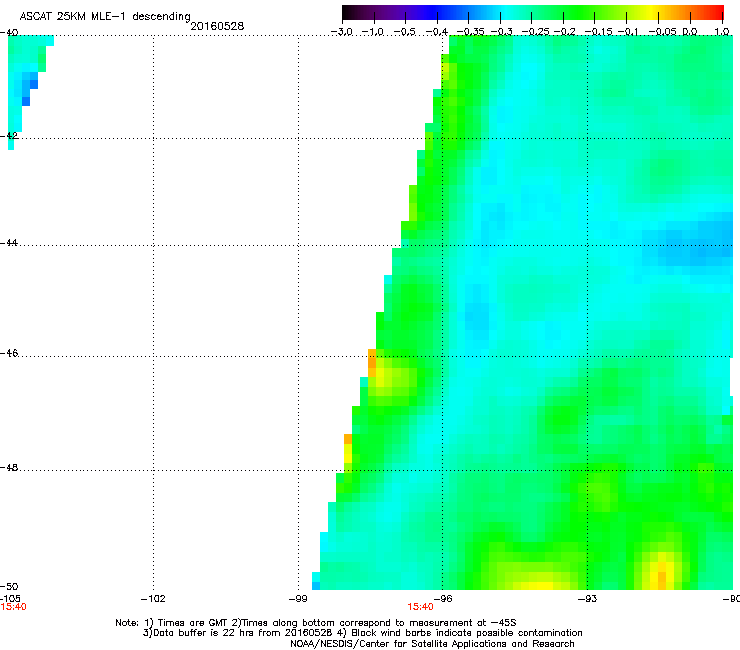740x650 pixels.
Task: Click the colorbar label -0.35
Action: [471, 32]
